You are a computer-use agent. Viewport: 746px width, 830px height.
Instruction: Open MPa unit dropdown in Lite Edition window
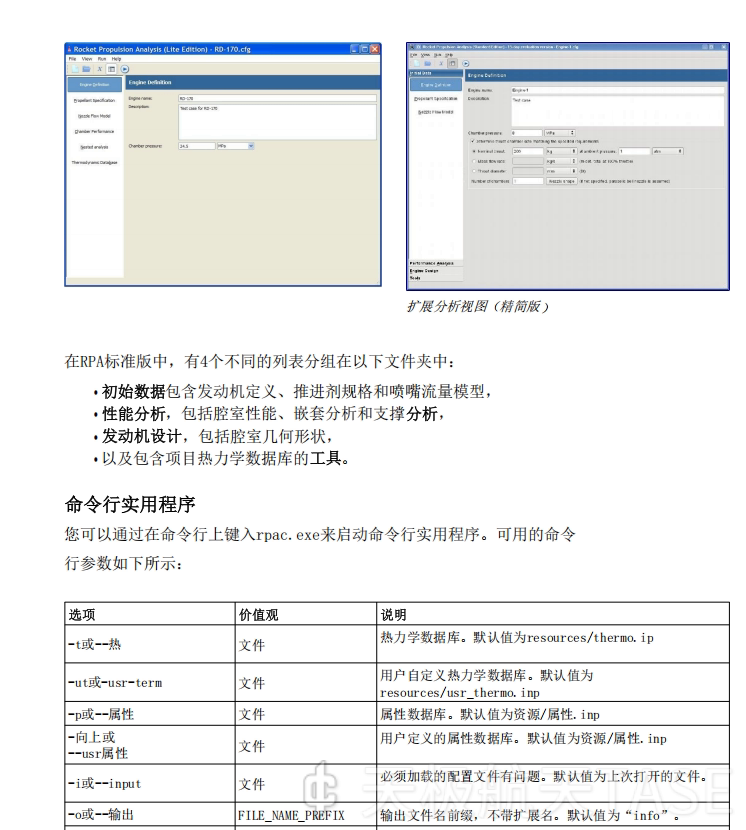click(x=236, y=146)
